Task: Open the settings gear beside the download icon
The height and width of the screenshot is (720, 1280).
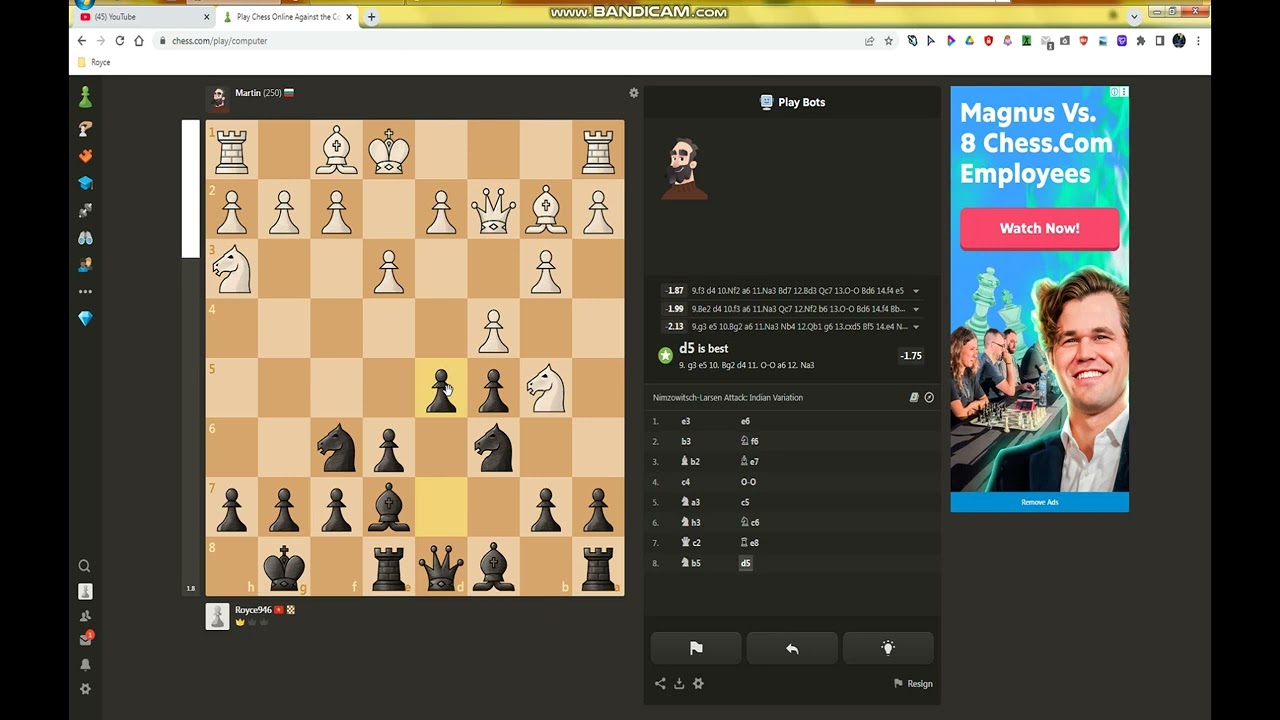Action: coord(698,684)
